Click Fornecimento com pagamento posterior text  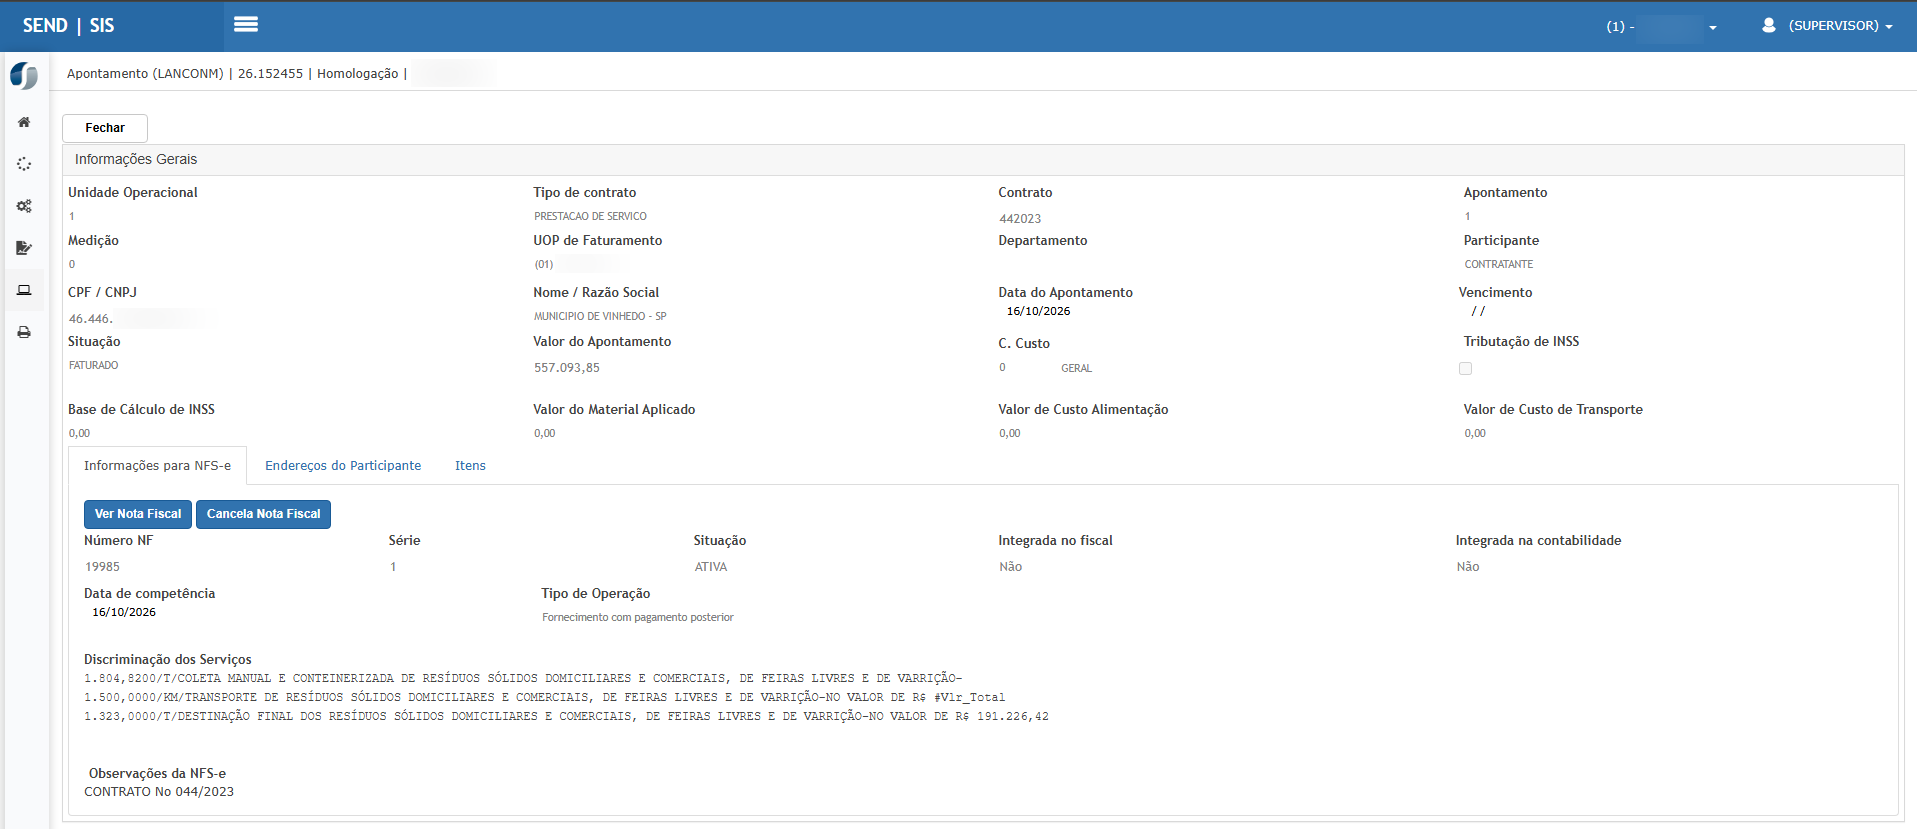point(638,617)
